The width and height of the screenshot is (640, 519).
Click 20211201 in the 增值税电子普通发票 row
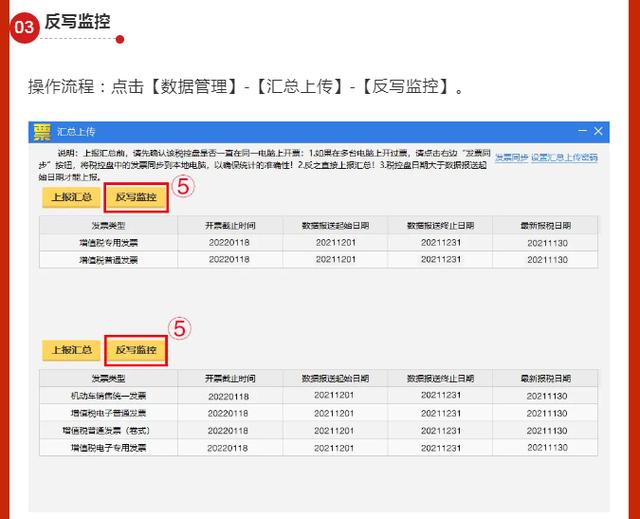click(x=334, y=414)
